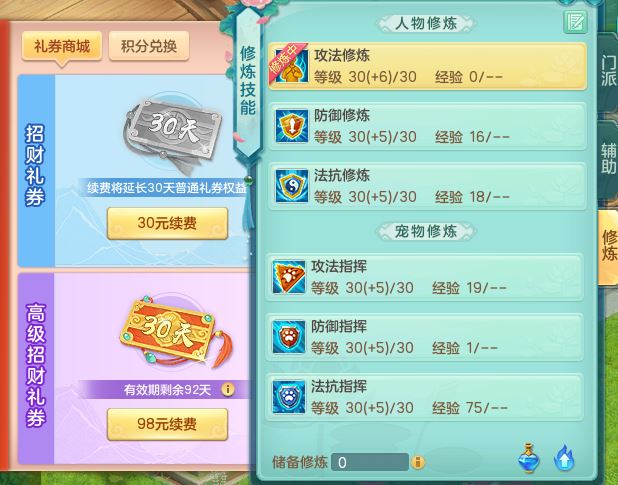Click the 98元续费 button
Viewport: 618px width, 485px height.
pos(168,424)
